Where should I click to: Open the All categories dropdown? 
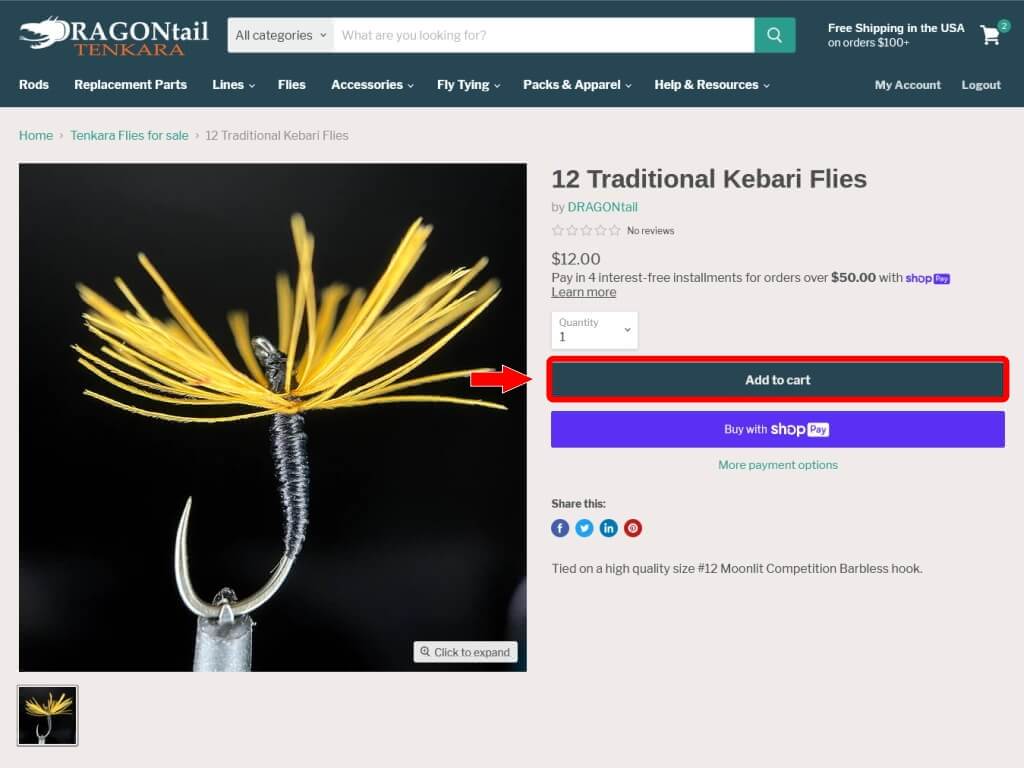tap(280, 35)
